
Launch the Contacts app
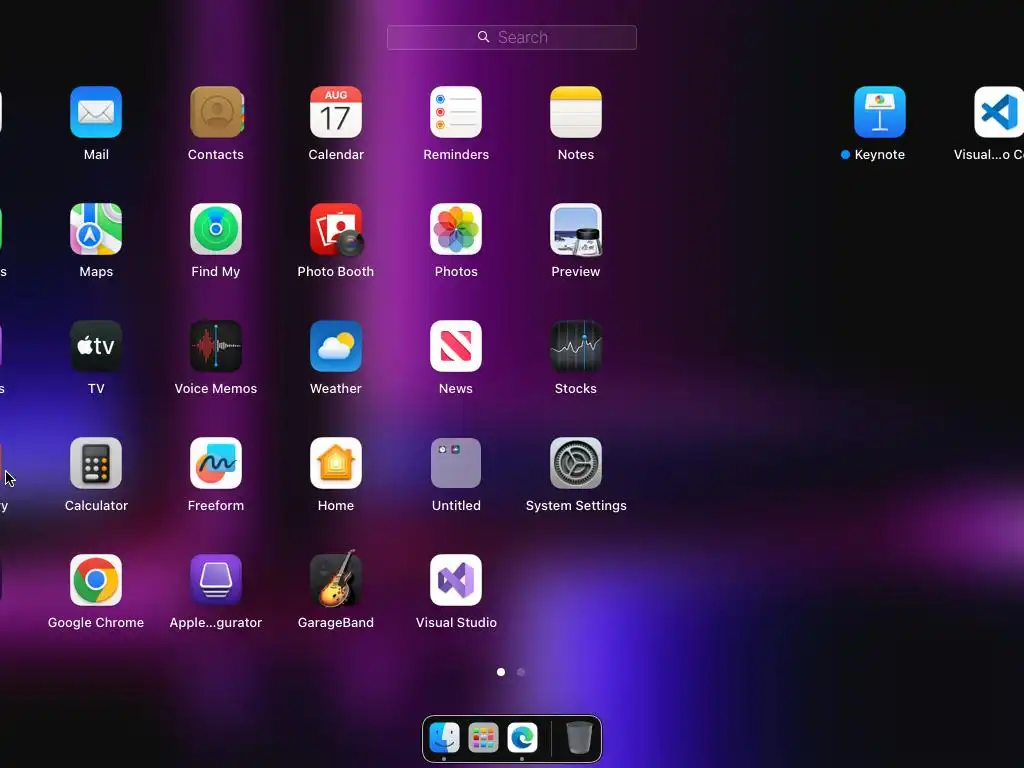pos(216,112)
